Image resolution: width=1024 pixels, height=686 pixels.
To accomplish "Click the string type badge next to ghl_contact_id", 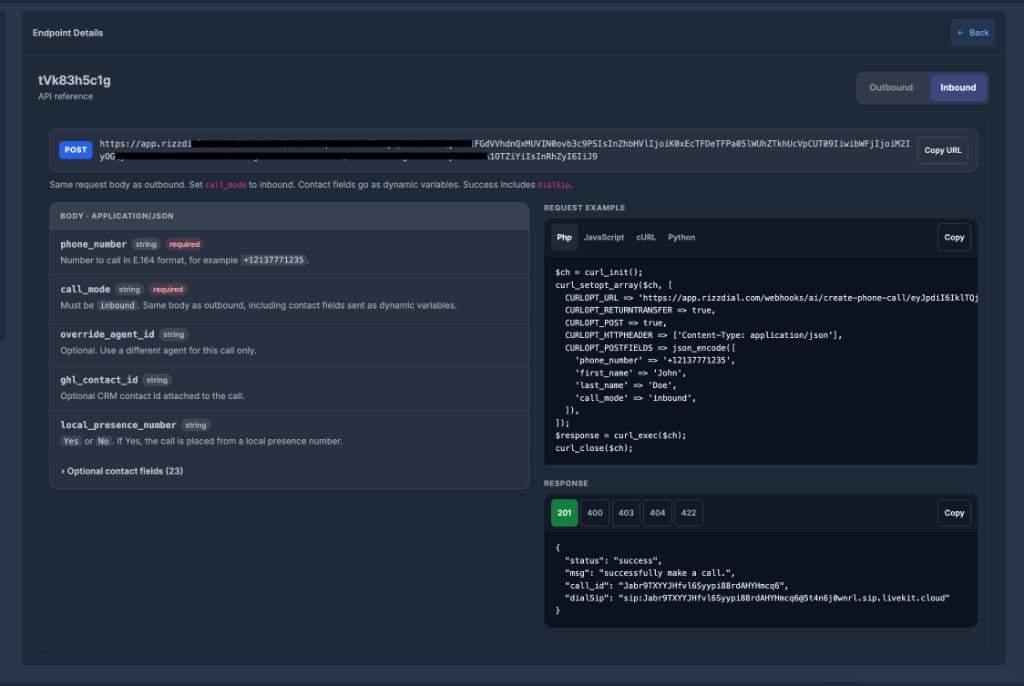I will pos(157,380).
